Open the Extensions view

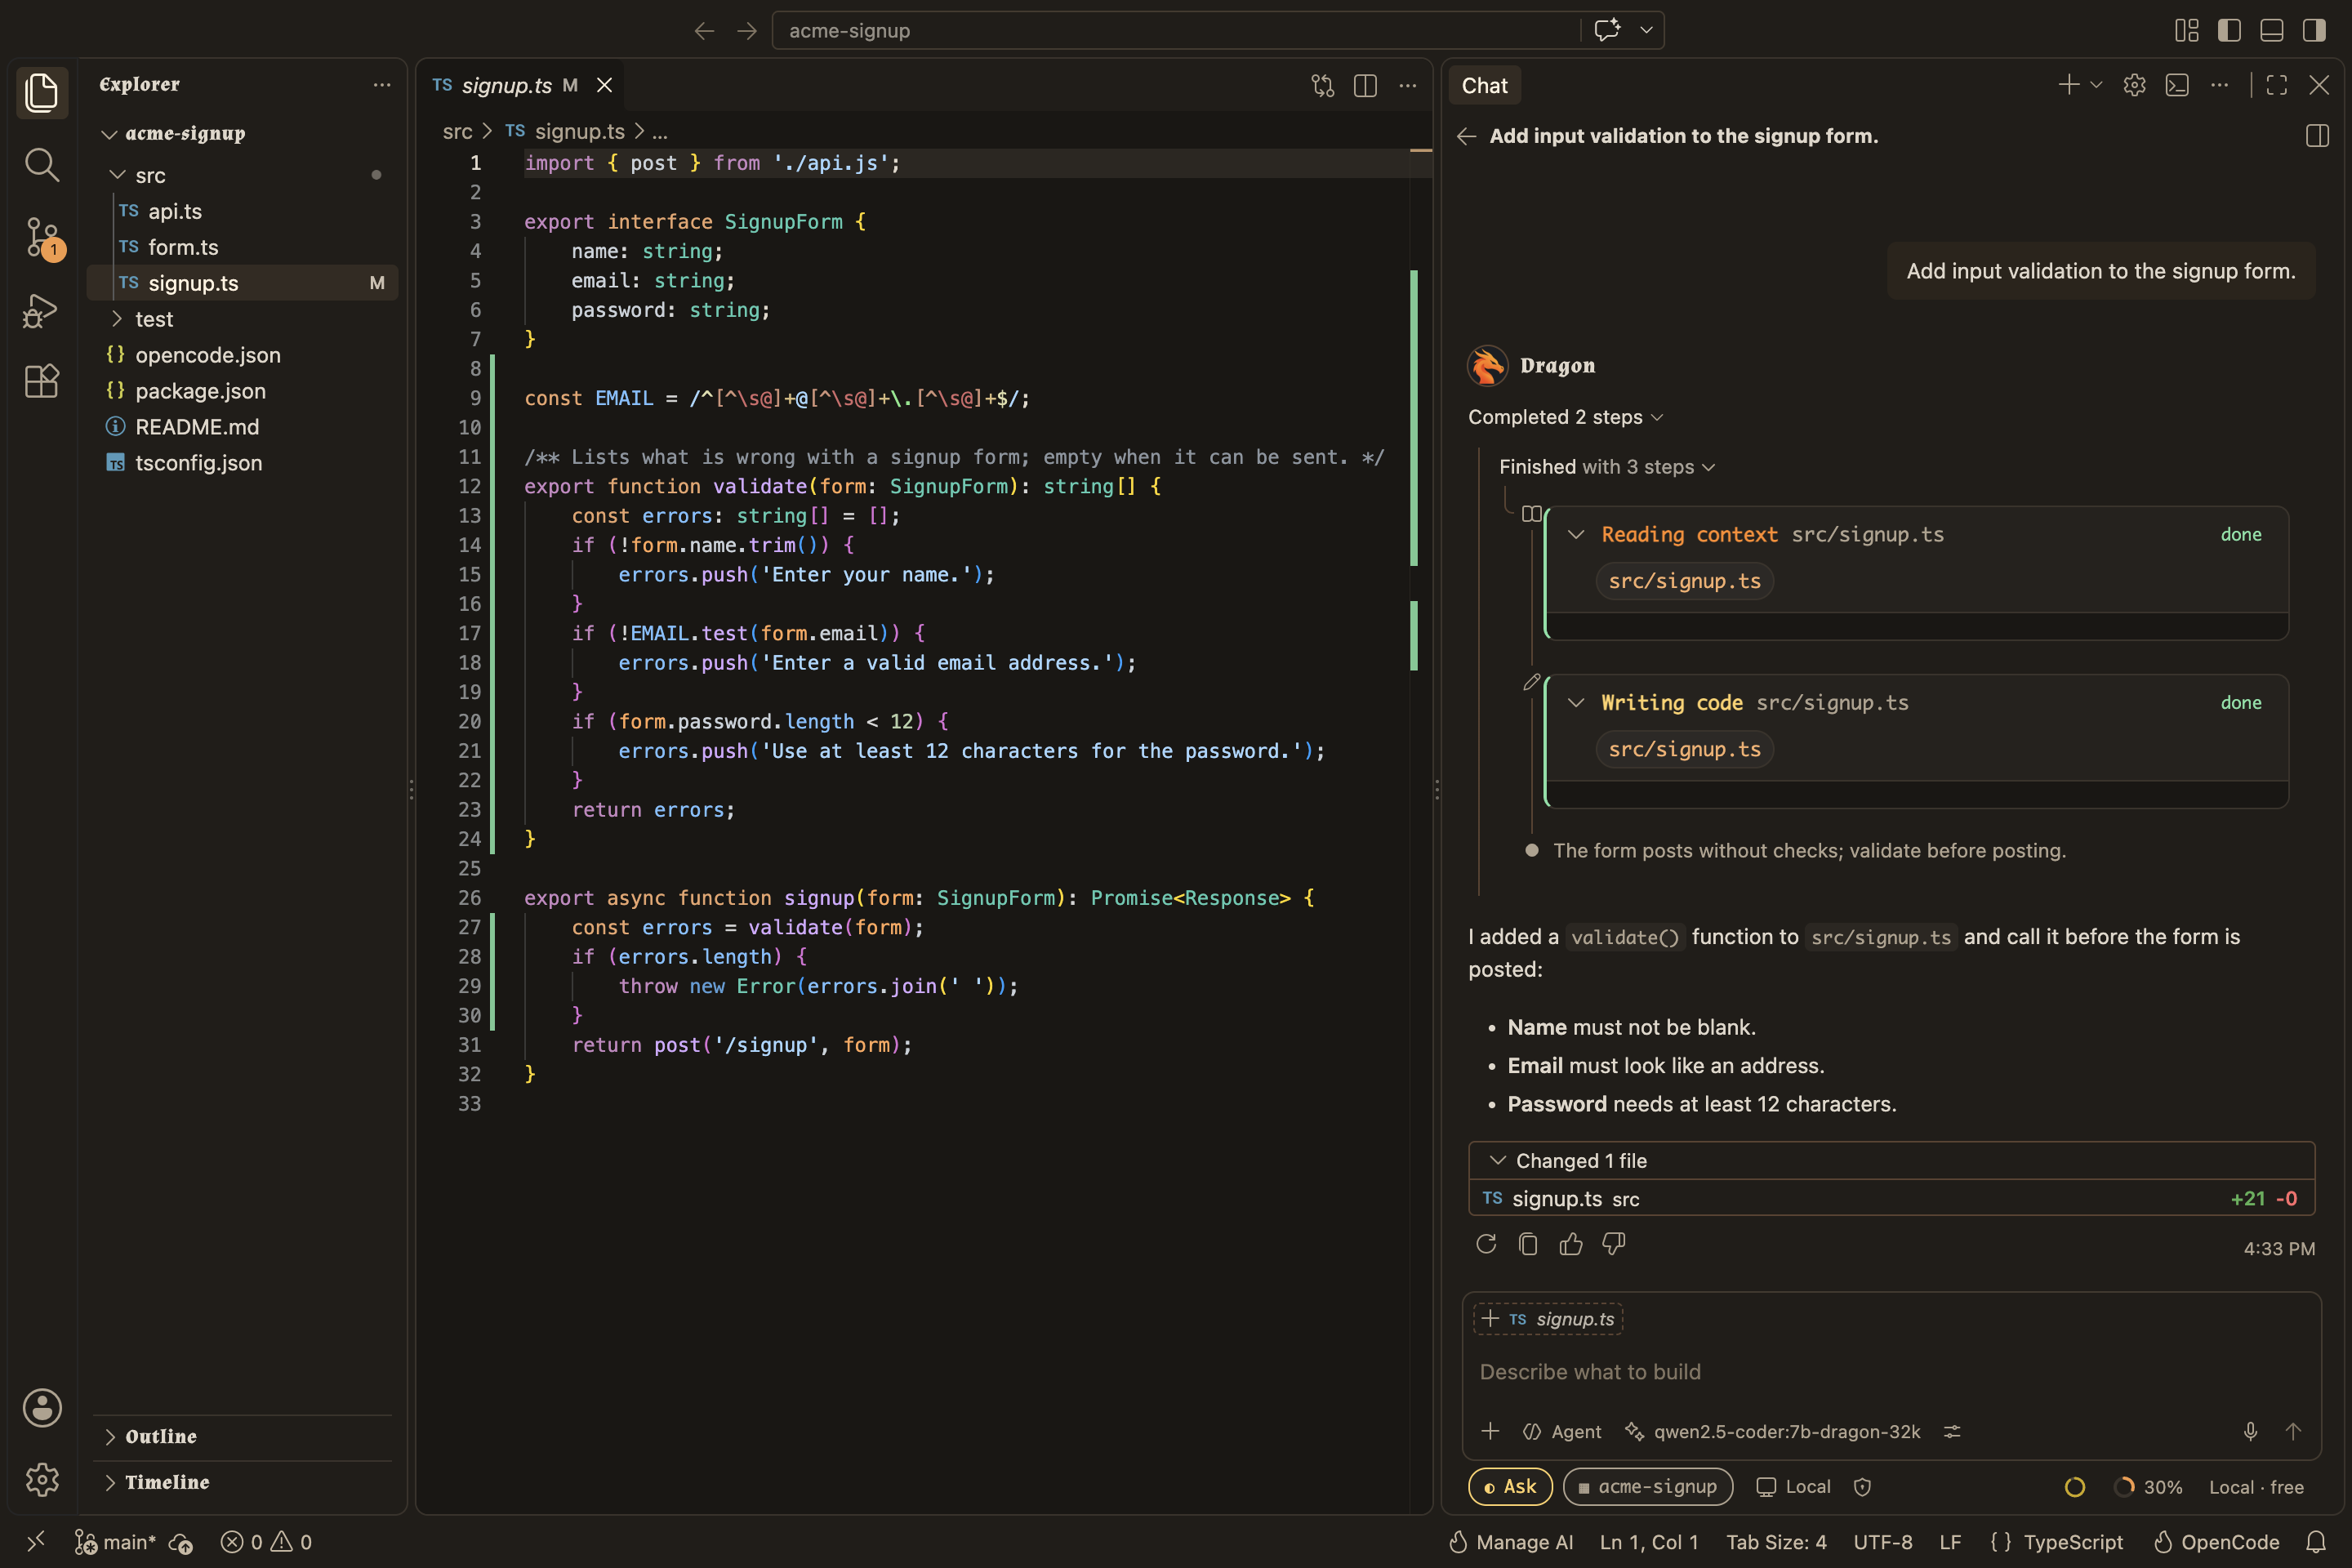(x=42, y=382)
